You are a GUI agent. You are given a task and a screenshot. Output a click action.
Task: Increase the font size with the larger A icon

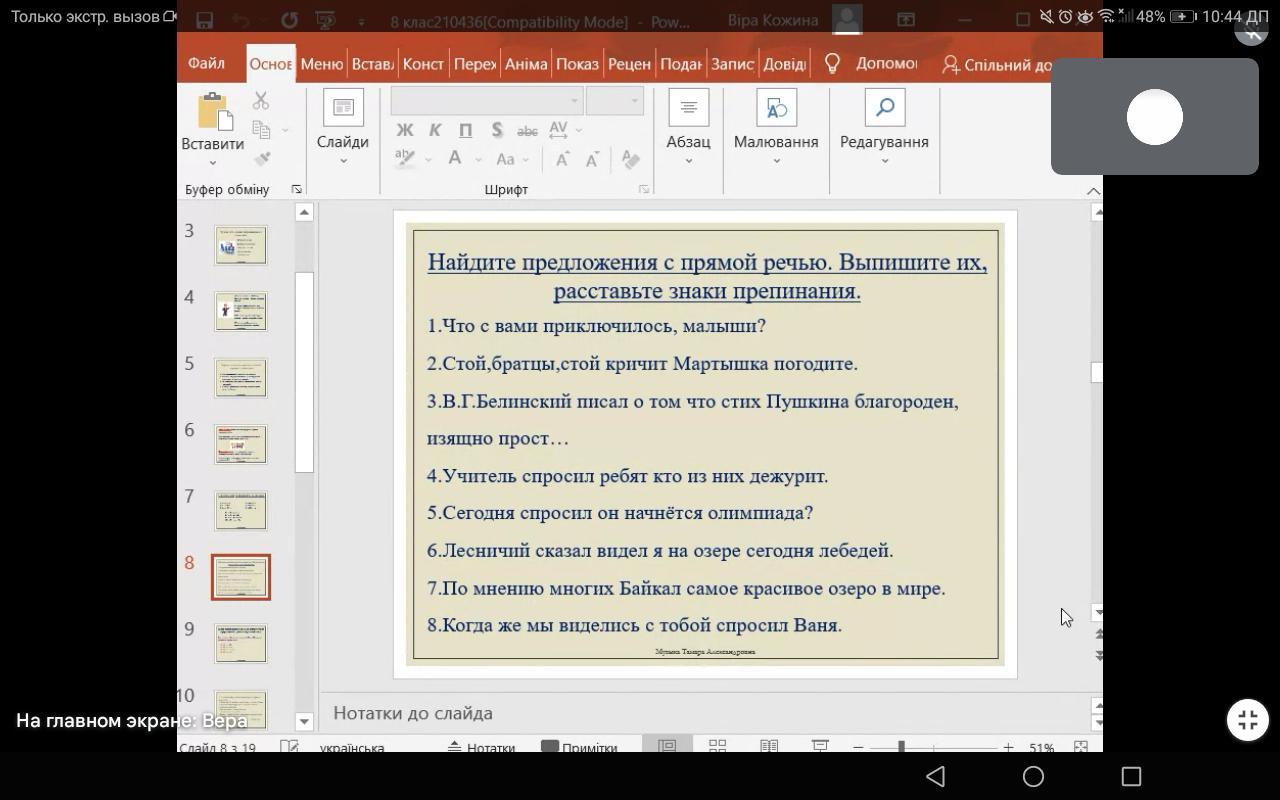click(562, 159)
